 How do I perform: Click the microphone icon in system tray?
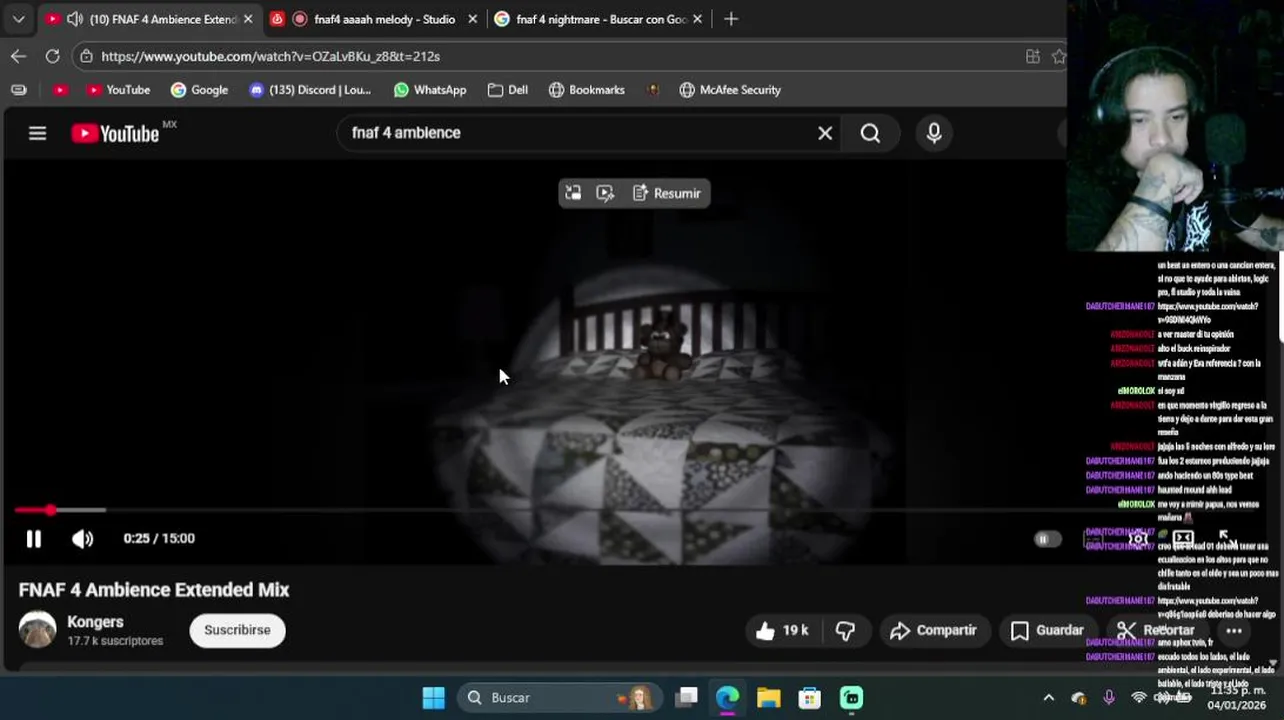(x=1108, y=697)
